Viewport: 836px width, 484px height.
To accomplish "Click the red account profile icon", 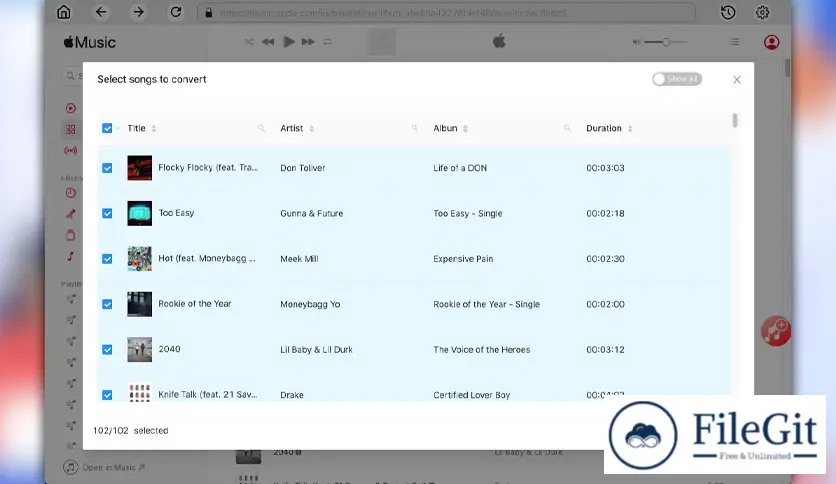I will coord(771,42).
